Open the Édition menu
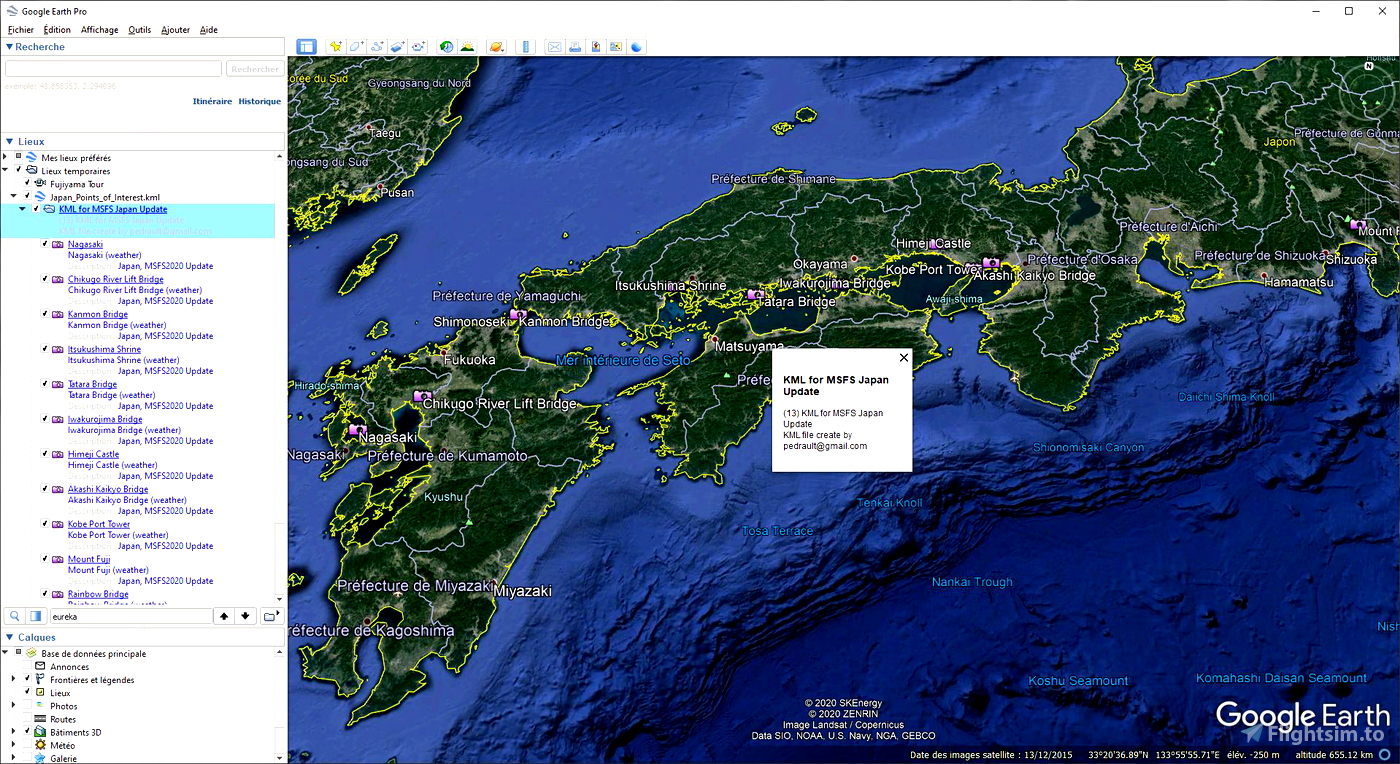The height and width of the screenshot is (764, 1400). (x=57, y=30)
